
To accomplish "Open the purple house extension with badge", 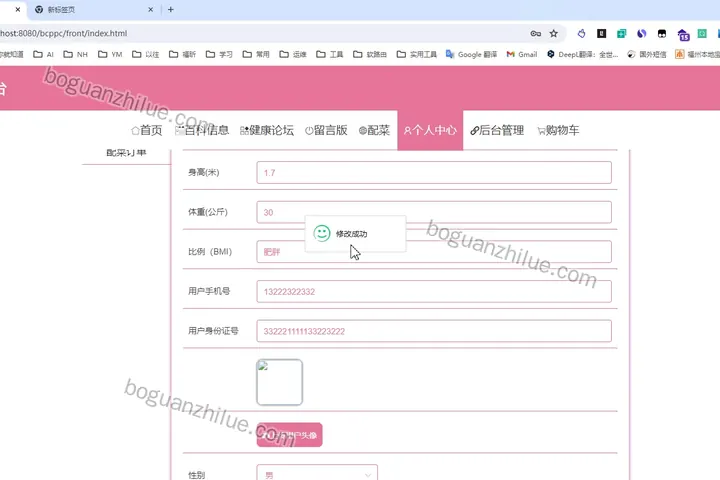I will point(683,34).
